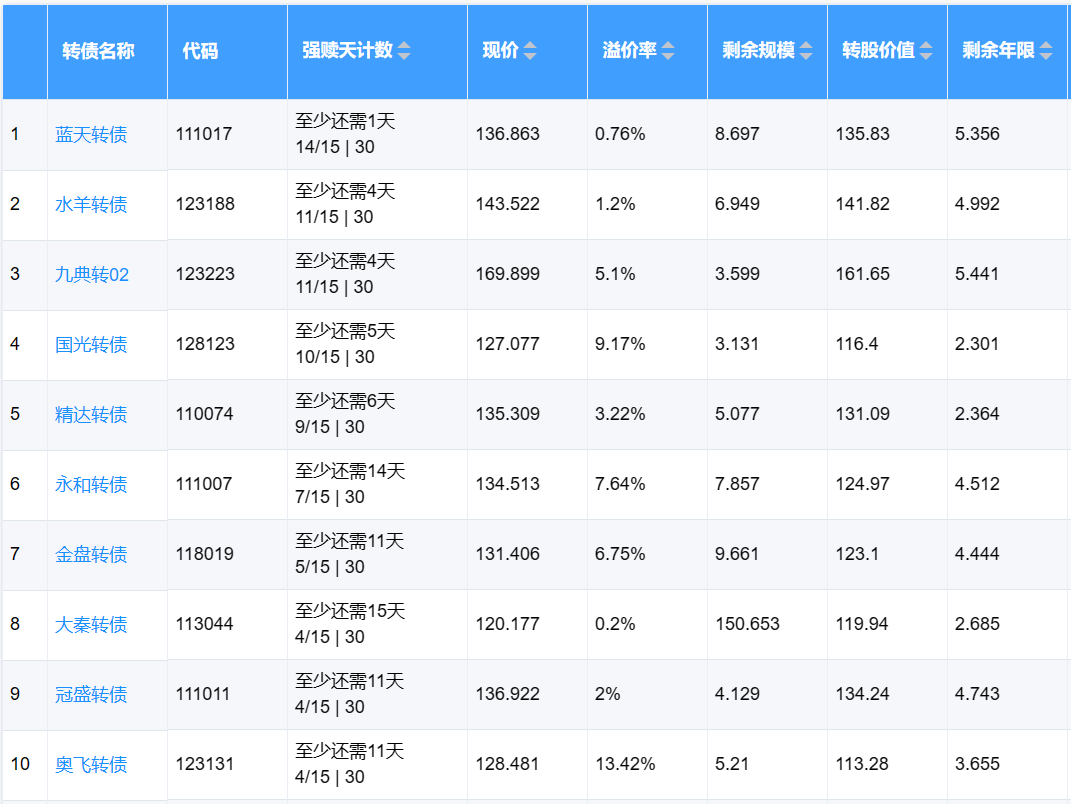Click the 转股价值 sort arrows
The width and height of the screenshot is (1071, 804).
926,51
